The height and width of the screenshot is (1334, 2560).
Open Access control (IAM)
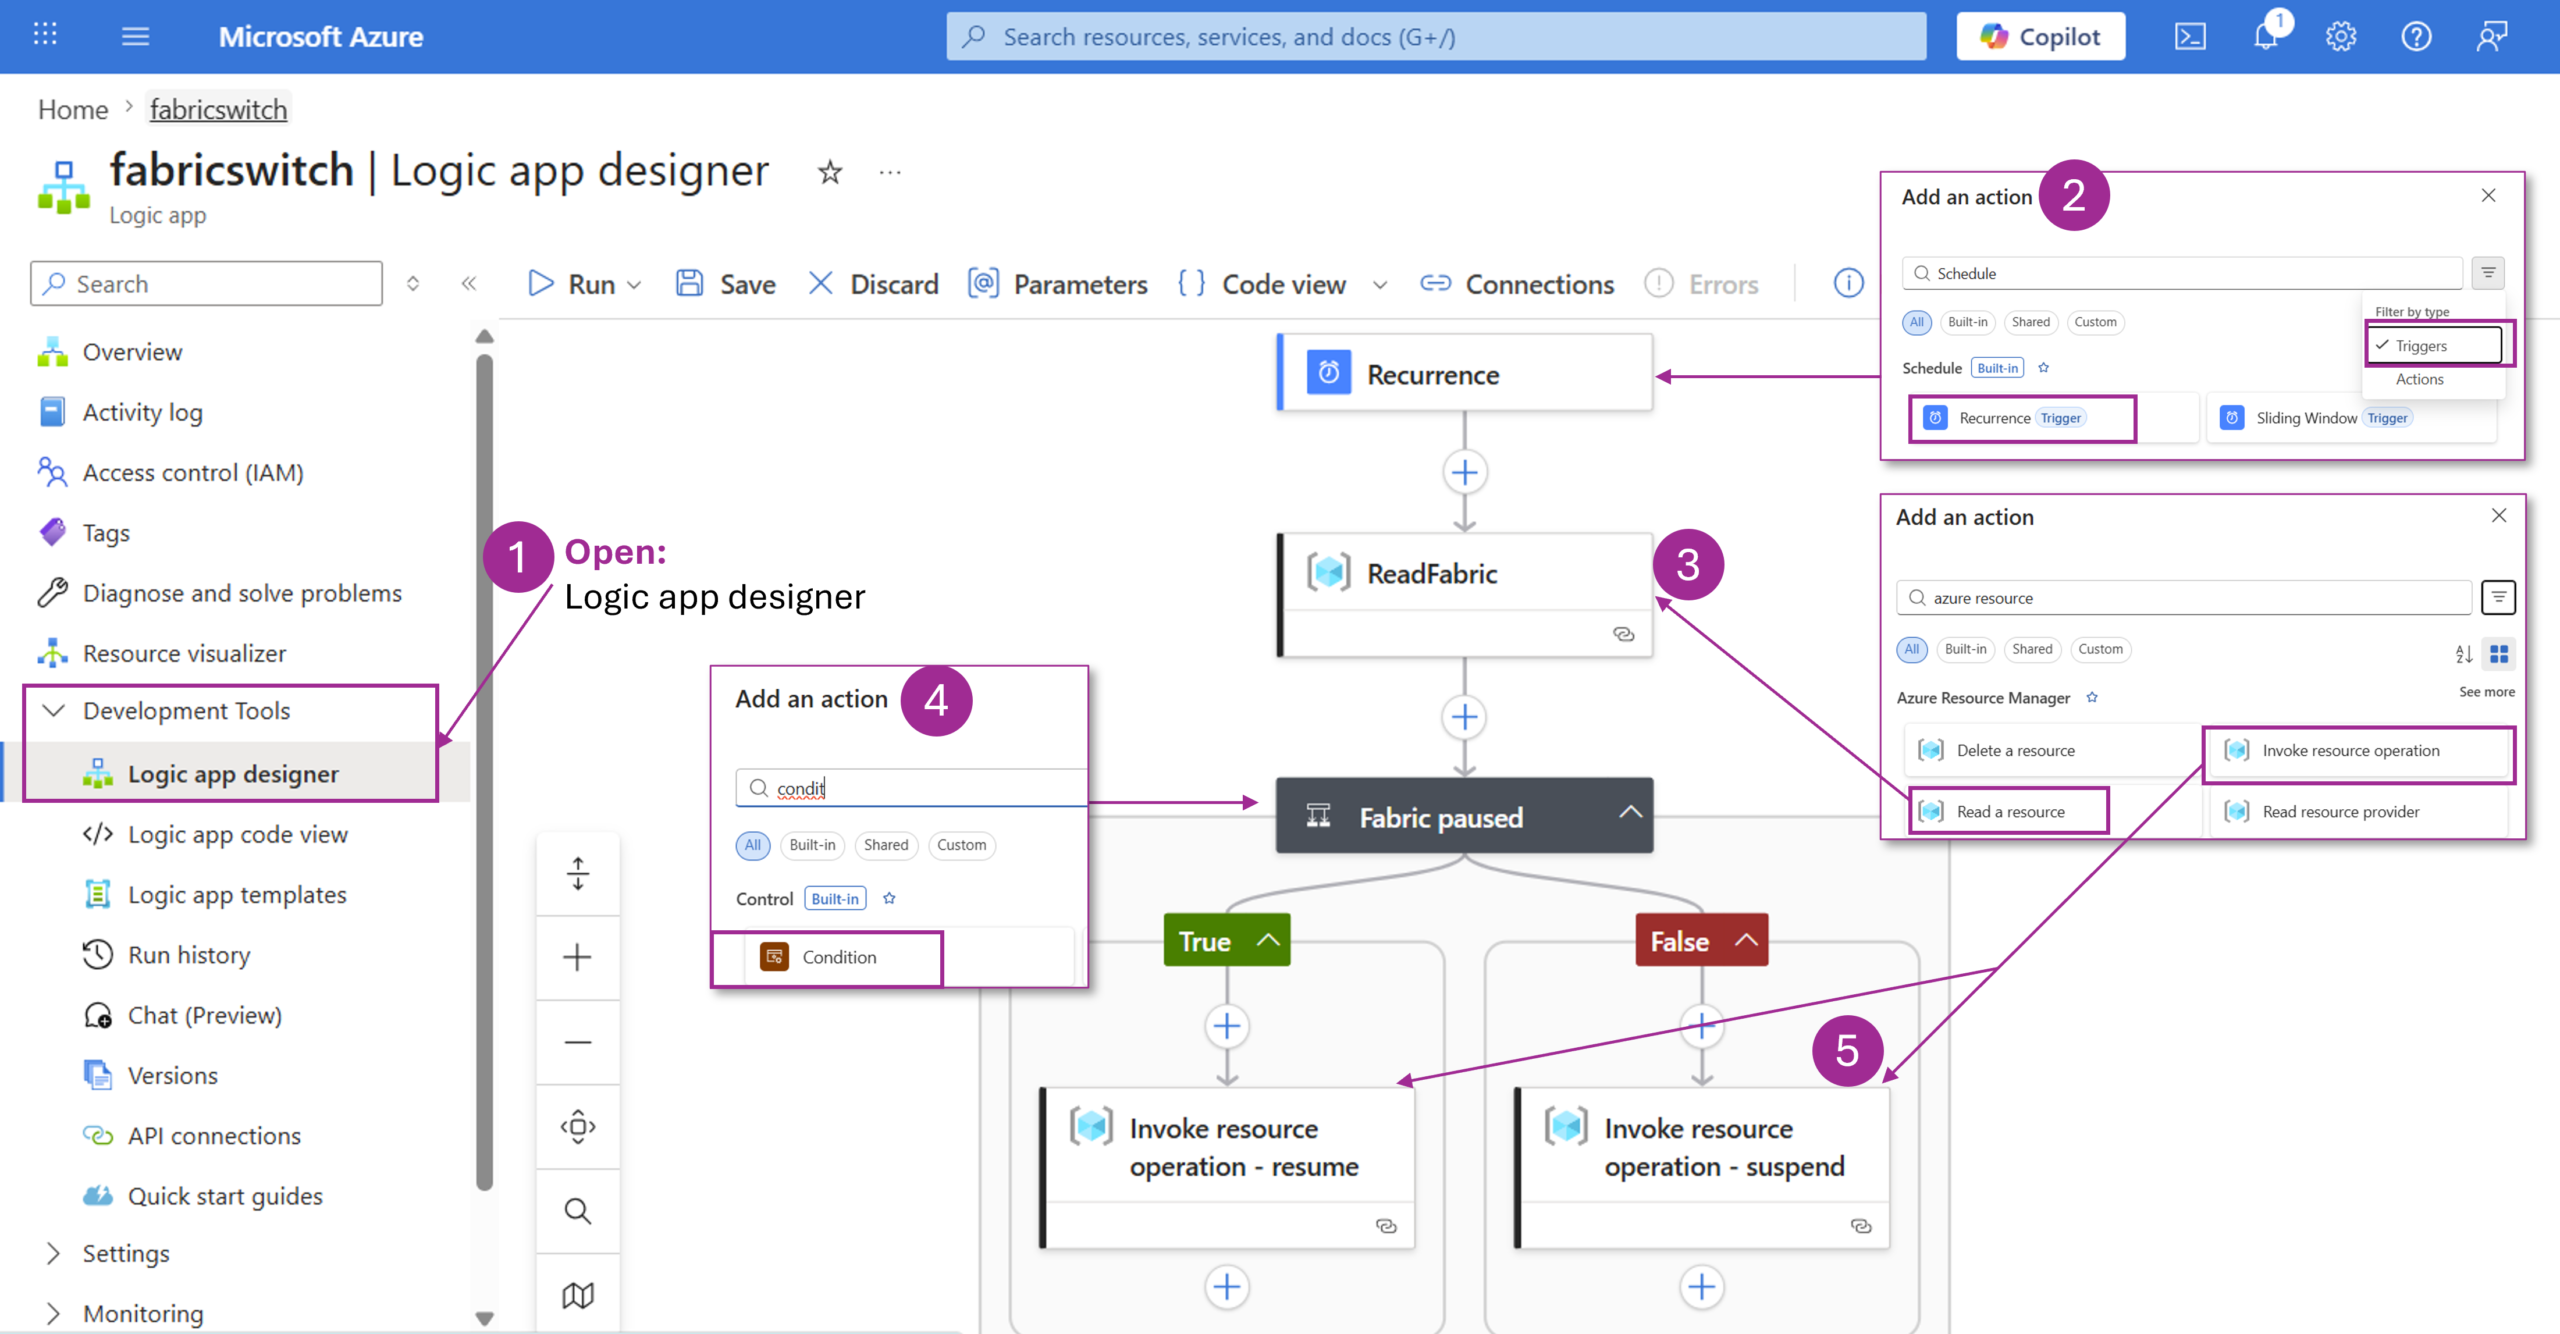193,472
